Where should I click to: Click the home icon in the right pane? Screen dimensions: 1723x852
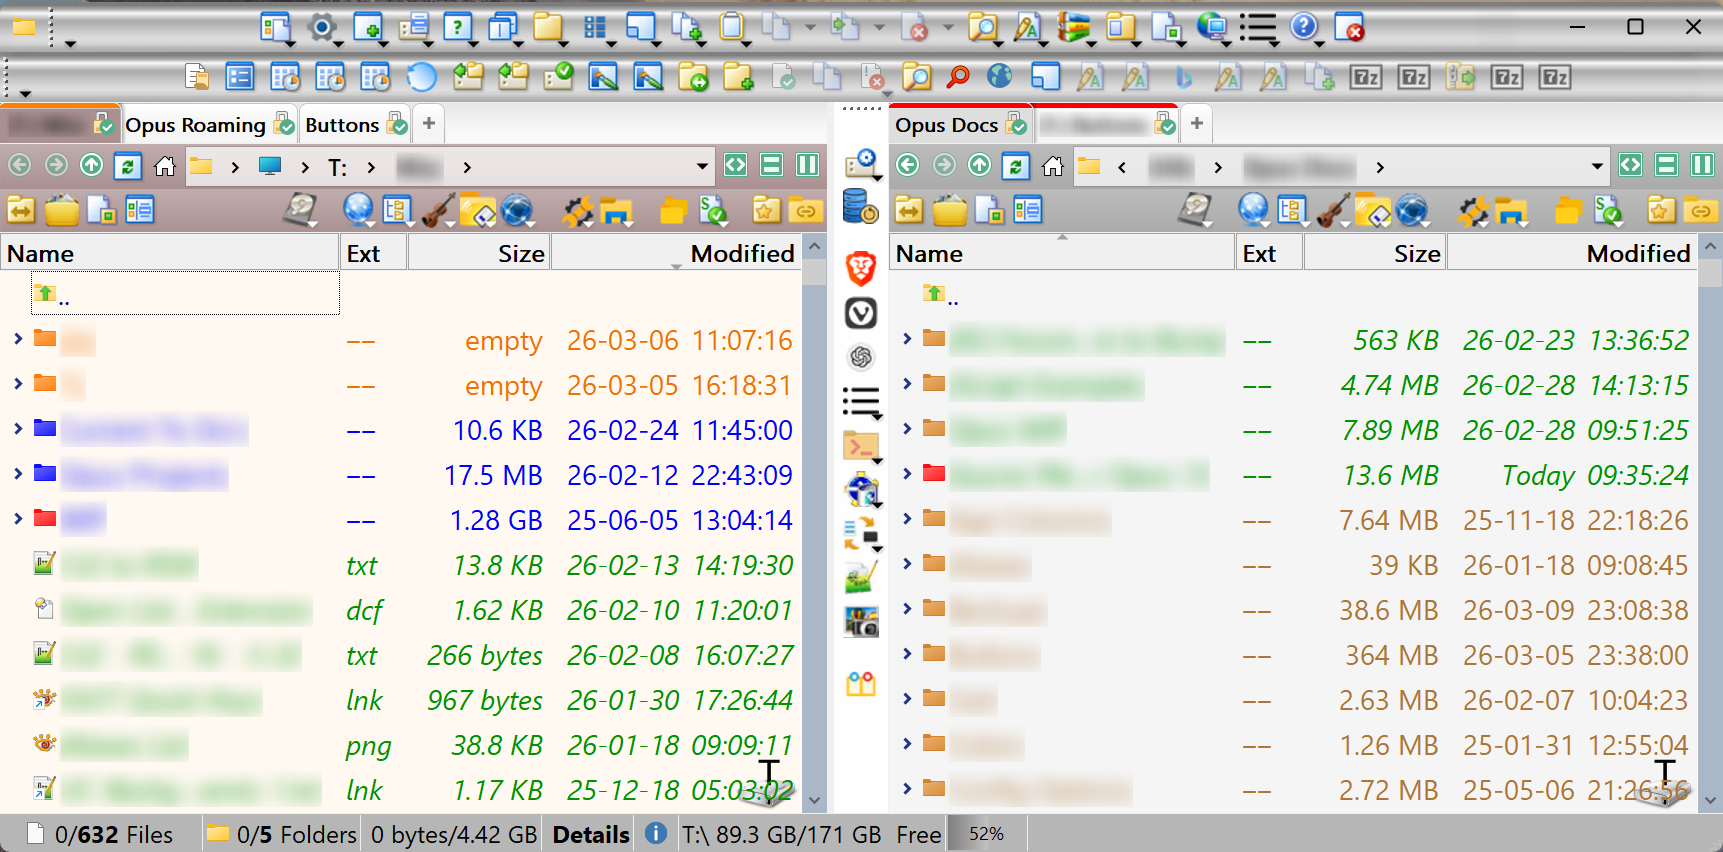tap(1052, 166)
